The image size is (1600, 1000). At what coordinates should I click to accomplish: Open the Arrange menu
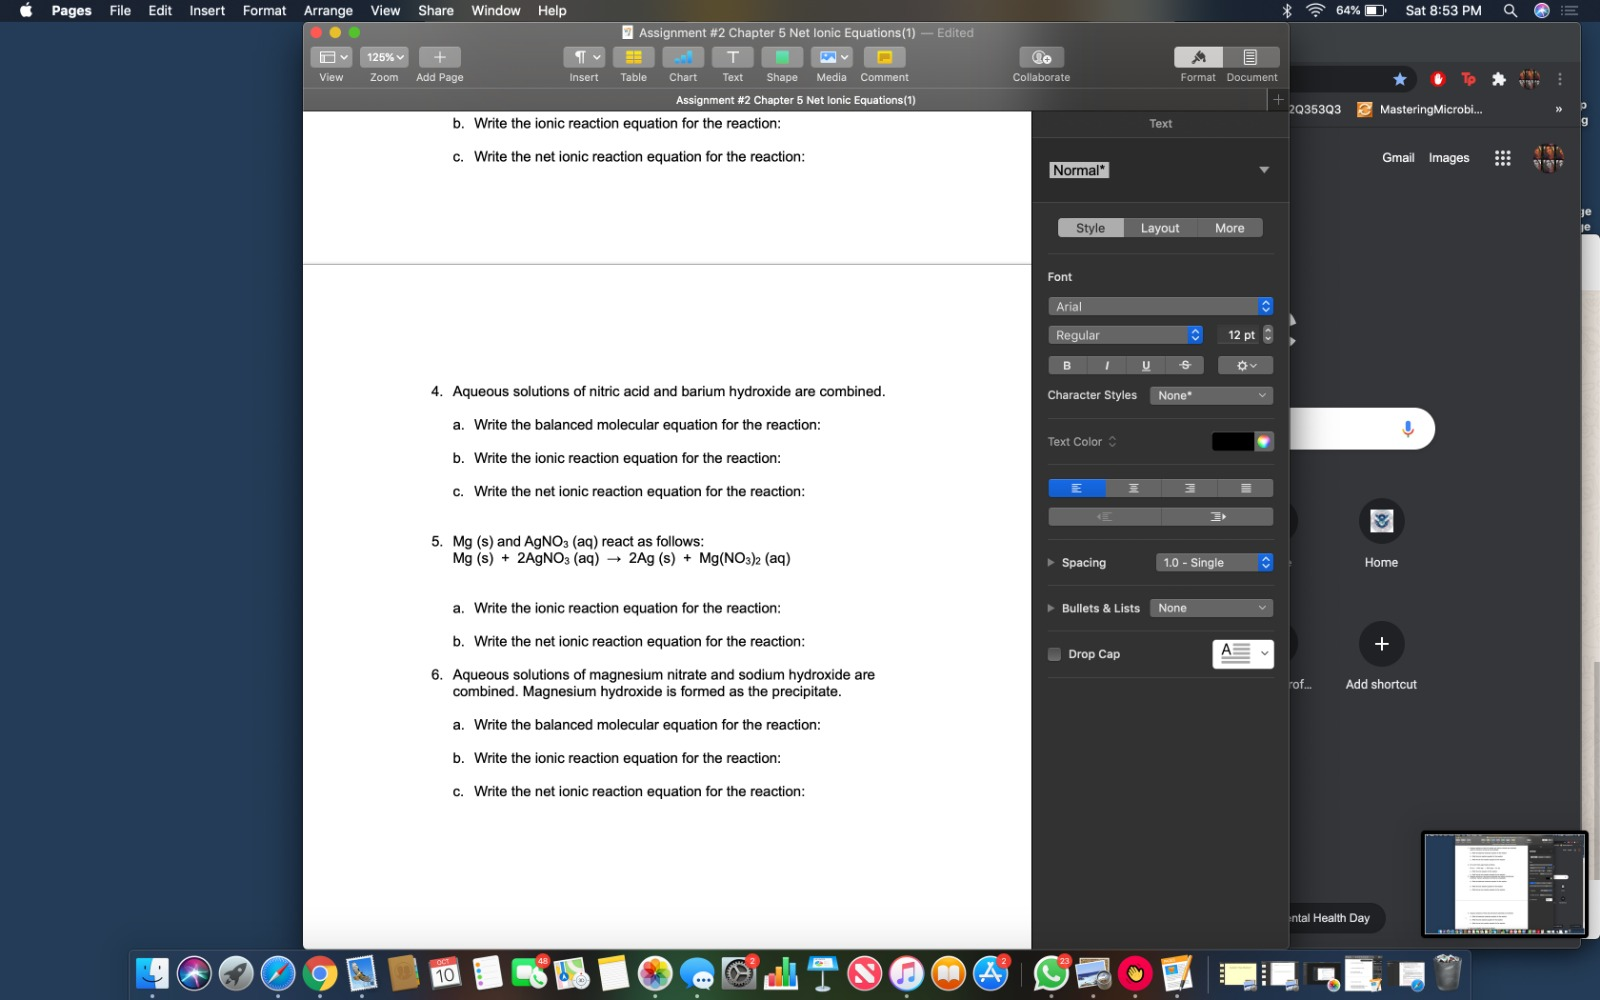click(x=327, y=11)
